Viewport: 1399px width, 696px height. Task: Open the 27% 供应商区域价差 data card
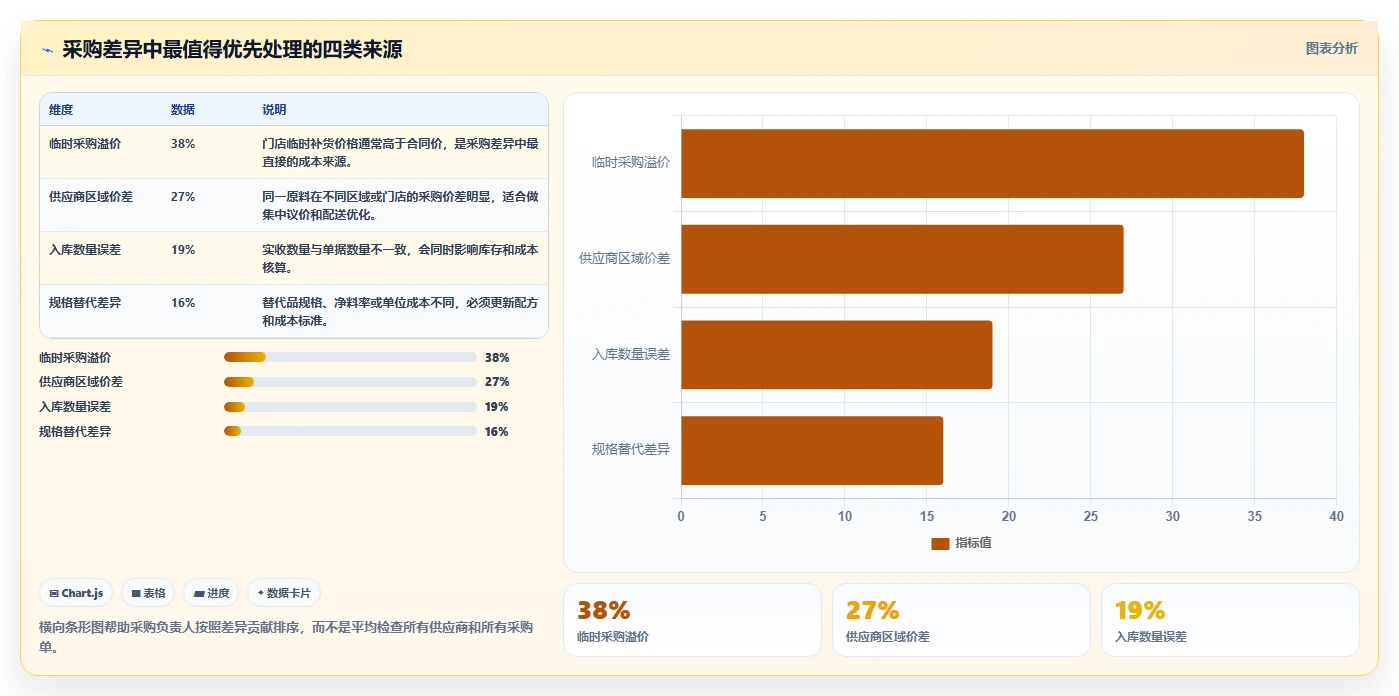pos(961,620)
